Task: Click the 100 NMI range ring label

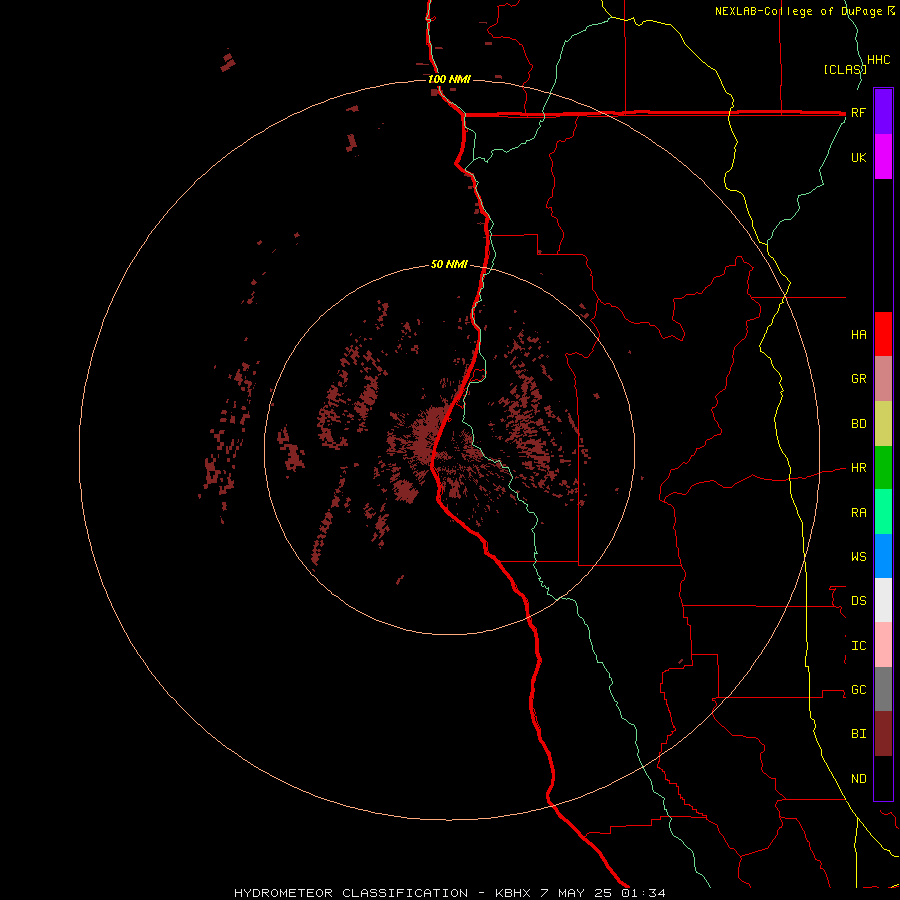Action: point(449,79)
